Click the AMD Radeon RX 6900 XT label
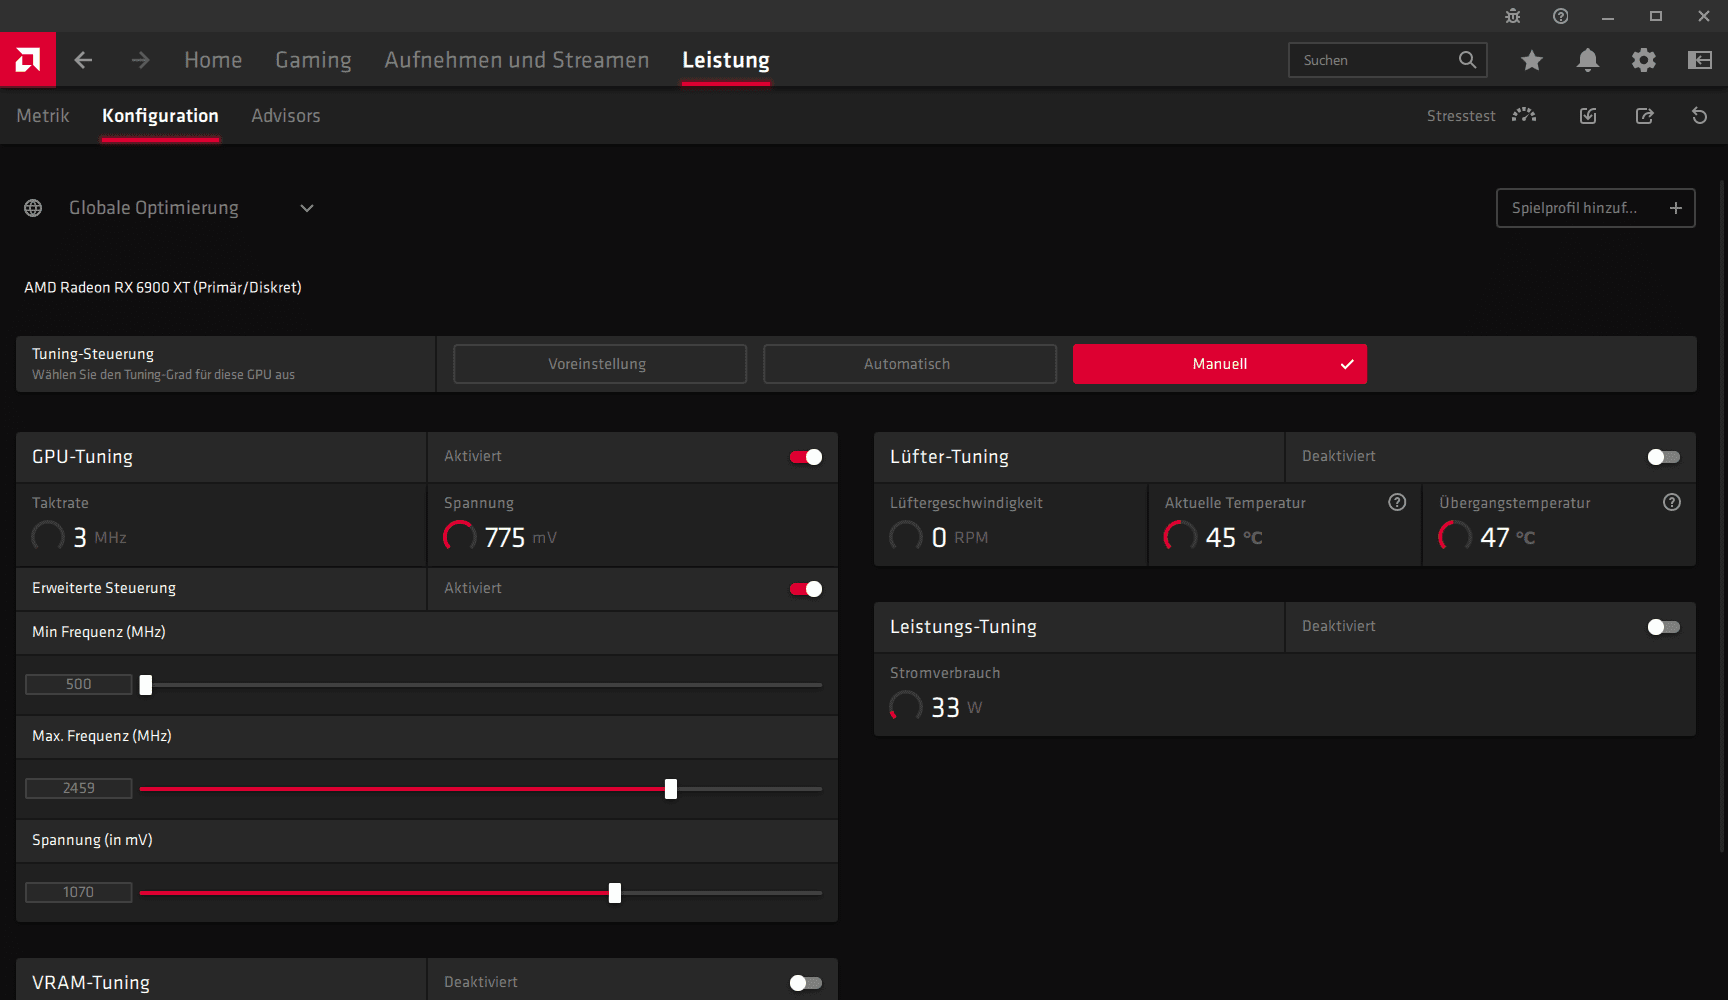The height and width of the screenshot is (1000, 1728). click(163, 288)
